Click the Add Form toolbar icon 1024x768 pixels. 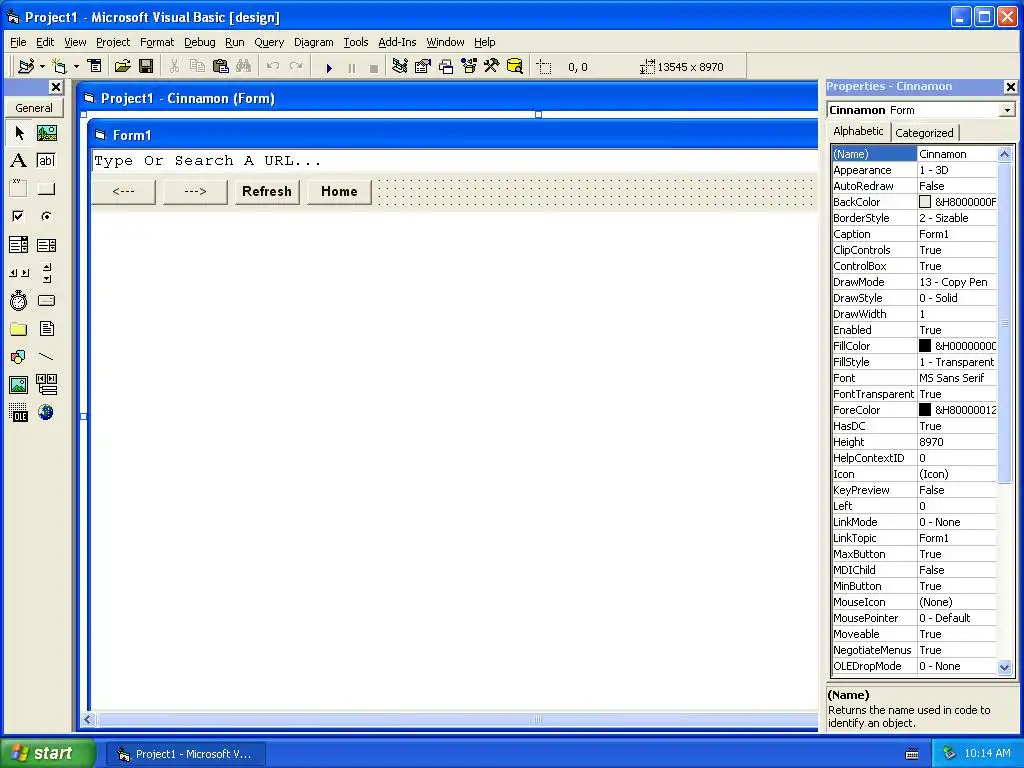pyautogui.click(x=59, y=67)
